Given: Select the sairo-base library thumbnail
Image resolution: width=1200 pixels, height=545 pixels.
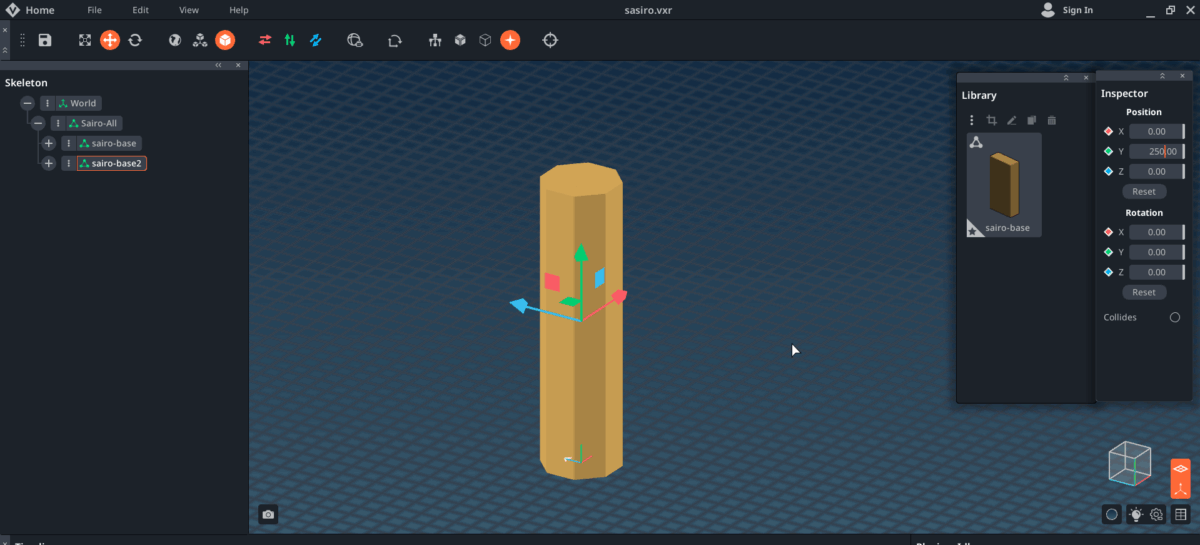Looking at the screenshot, I should [1003, 184].
